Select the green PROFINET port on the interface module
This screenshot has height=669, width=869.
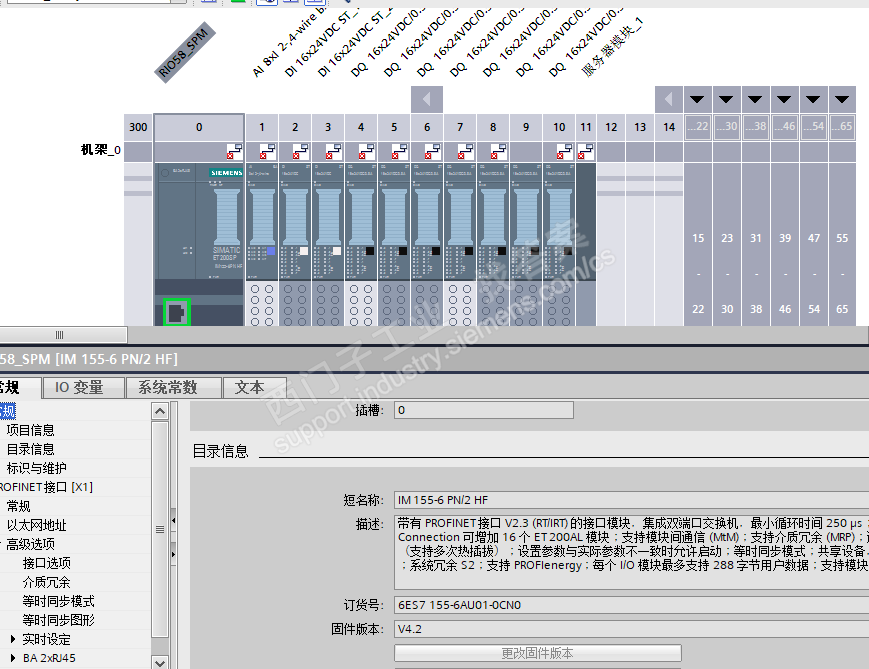177,312
